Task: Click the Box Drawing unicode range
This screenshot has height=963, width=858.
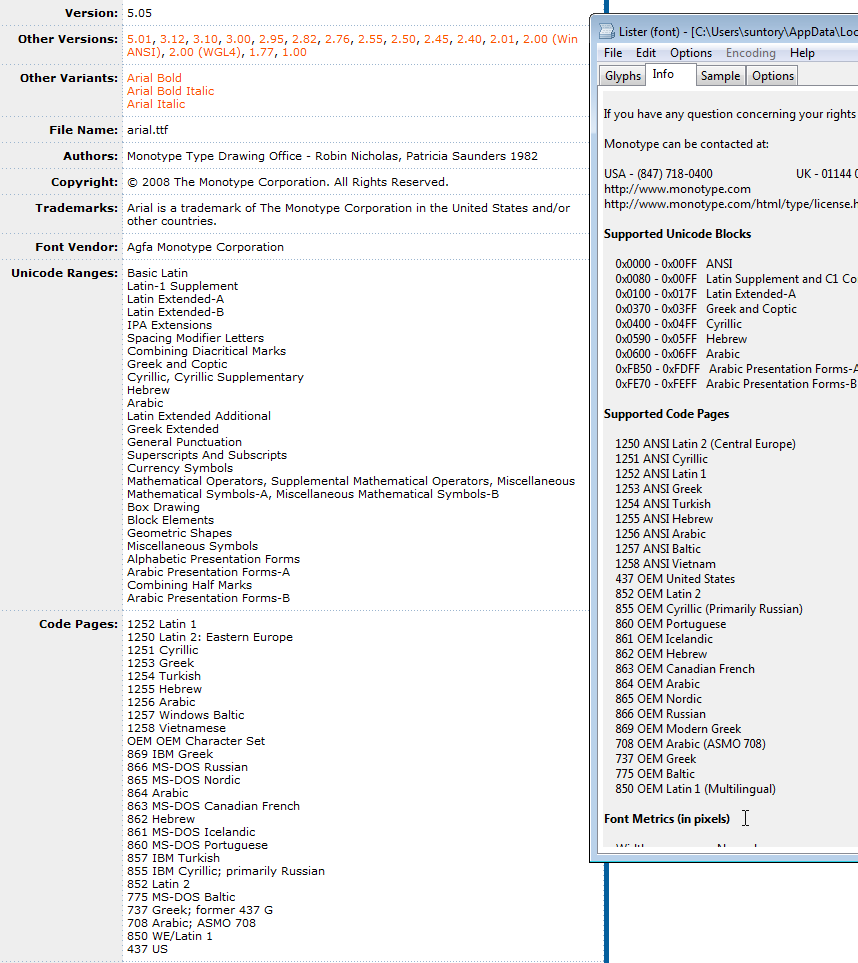Action: click(x=163, y=507)
